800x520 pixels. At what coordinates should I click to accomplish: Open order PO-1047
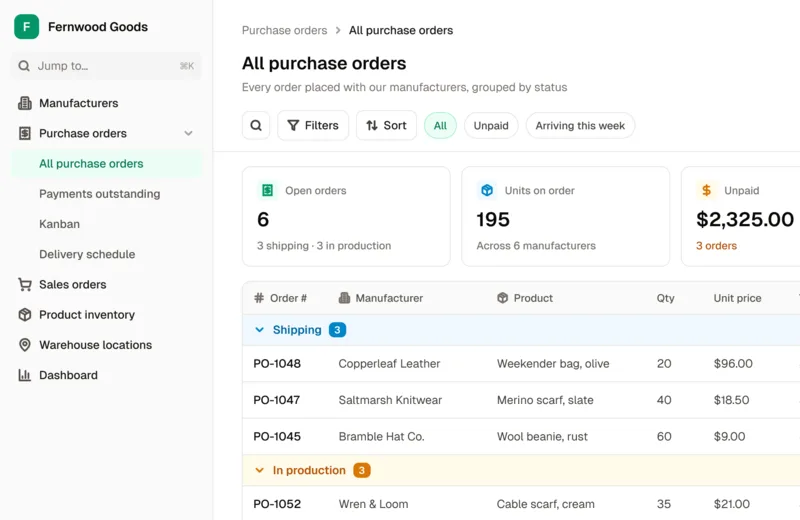pos(277,400)
